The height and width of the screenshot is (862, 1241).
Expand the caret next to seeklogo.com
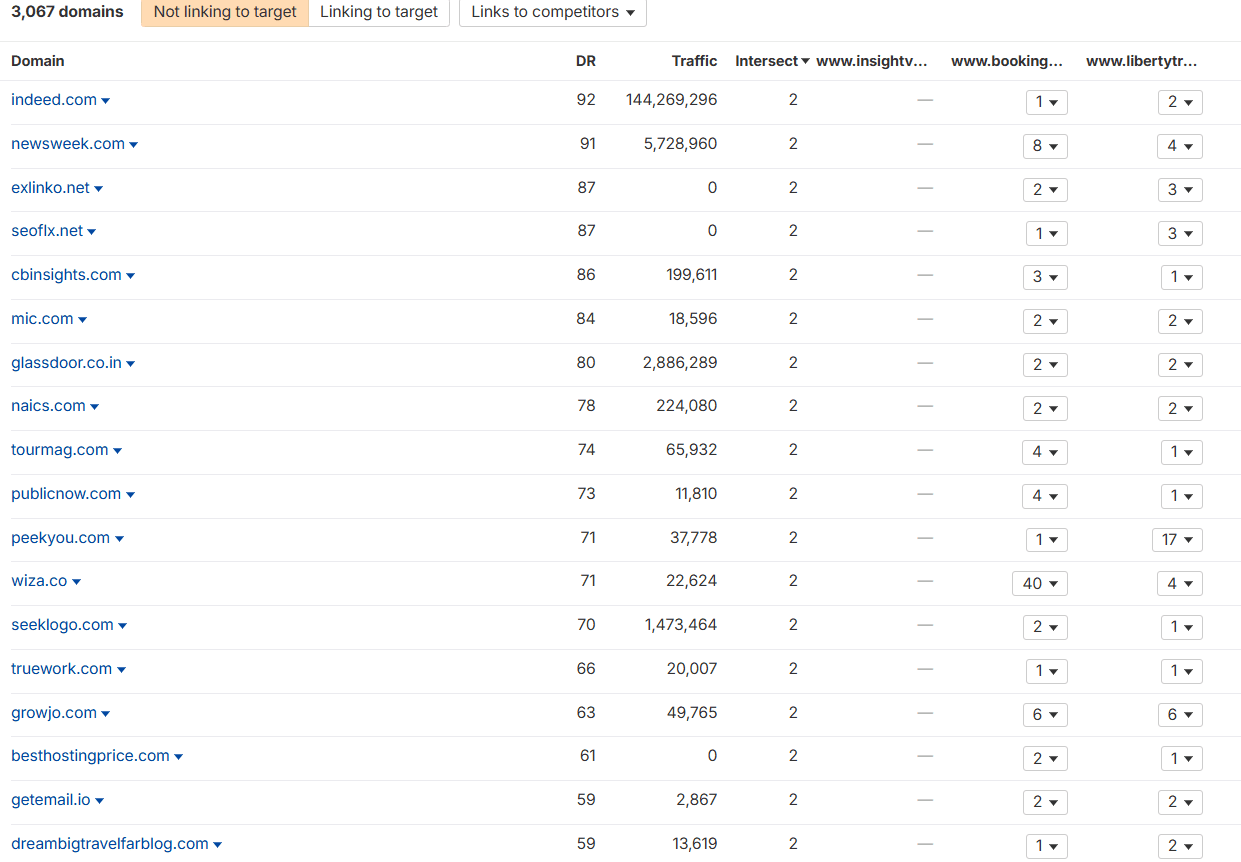pyautogui.click(x=123, y=626)
